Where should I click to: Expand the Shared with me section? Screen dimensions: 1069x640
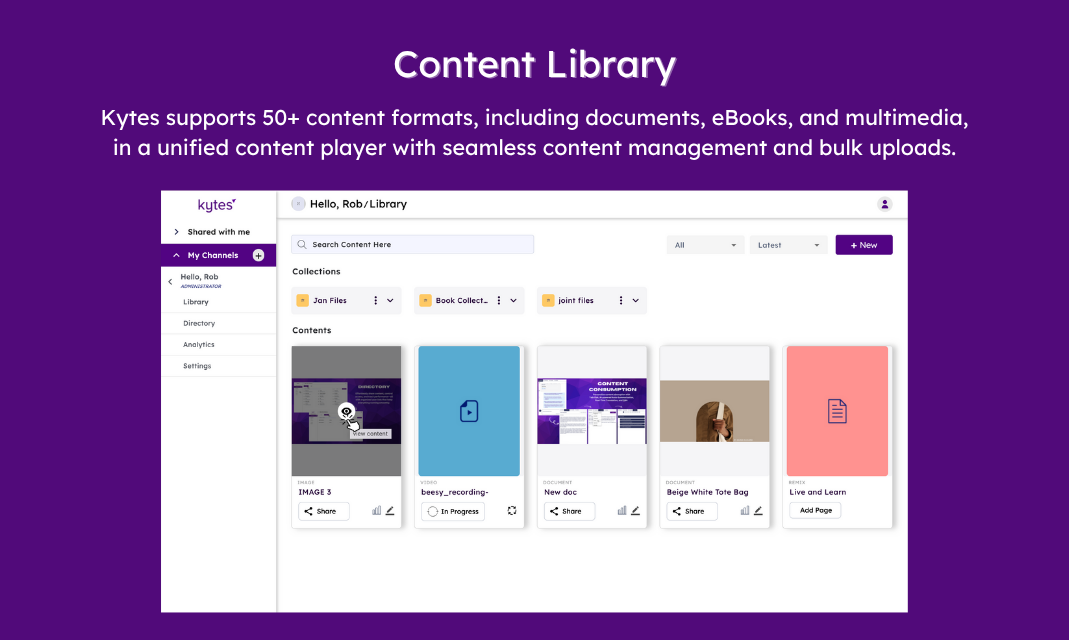pos(176,232)
